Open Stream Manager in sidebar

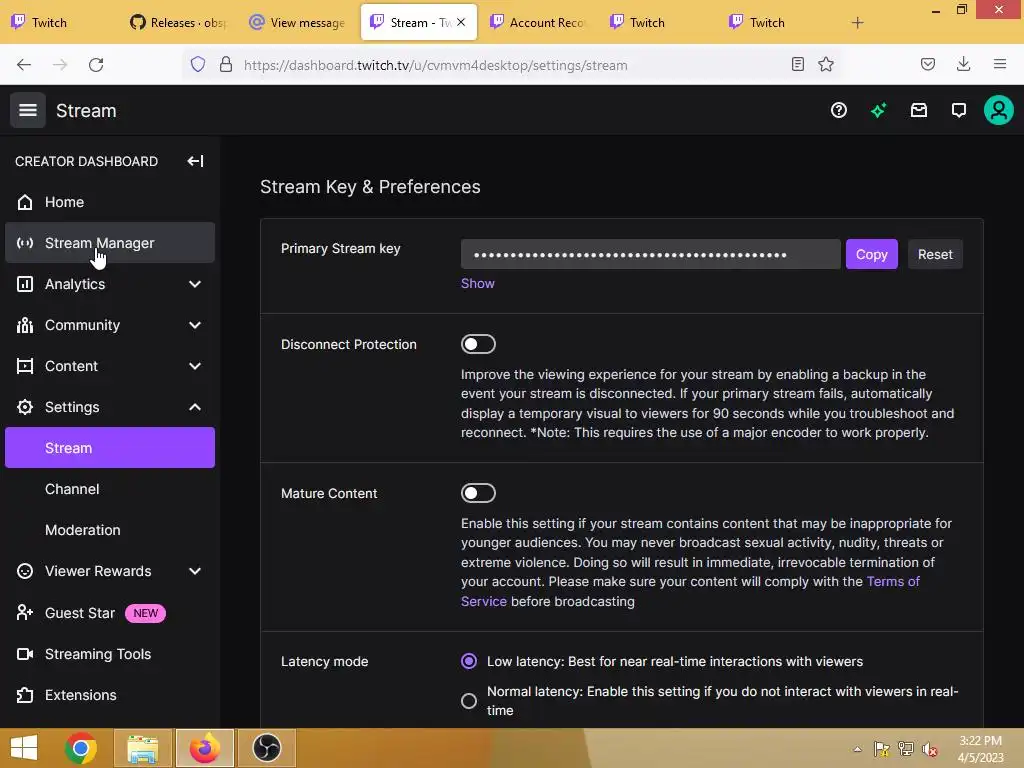pyautogui.click(x=110, y=243)
